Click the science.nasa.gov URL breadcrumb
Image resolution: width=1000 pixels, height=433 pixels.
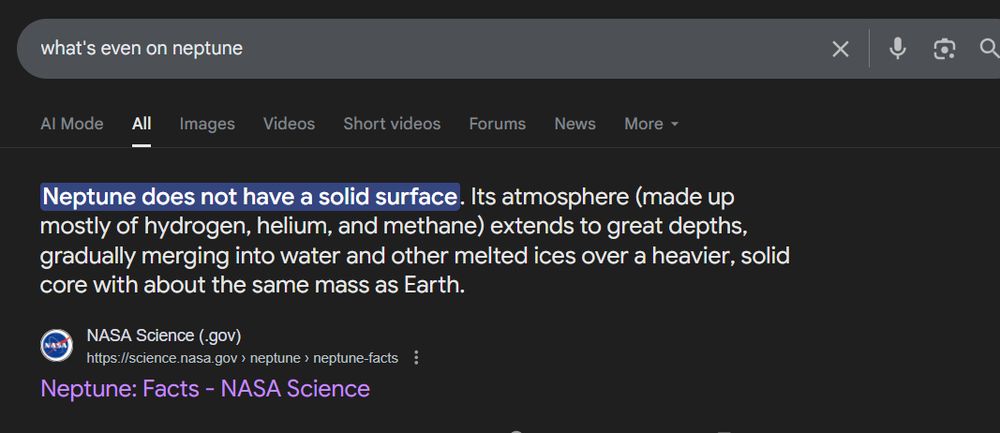[242, 357]
